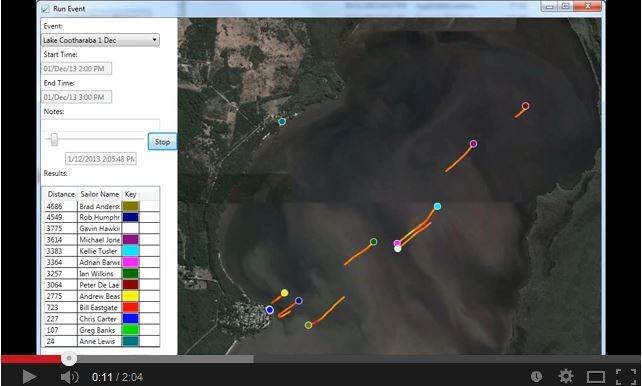Click the olive key swatch for Brad Anders
This screenshot has width=642, height=386.
131,206
